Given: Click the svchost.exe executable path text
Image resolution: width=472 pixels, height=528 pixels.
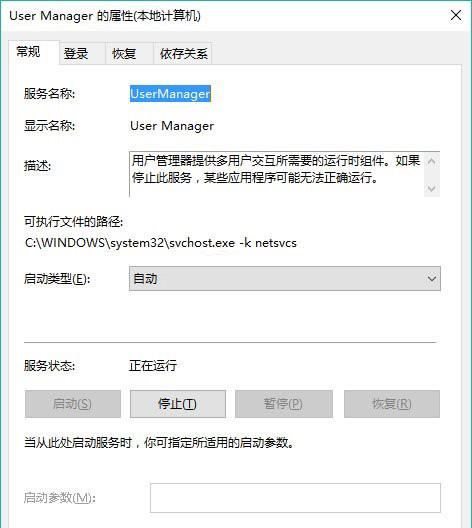Looking at the screenshot, I should pyautogui.click(x=161, y=243).
